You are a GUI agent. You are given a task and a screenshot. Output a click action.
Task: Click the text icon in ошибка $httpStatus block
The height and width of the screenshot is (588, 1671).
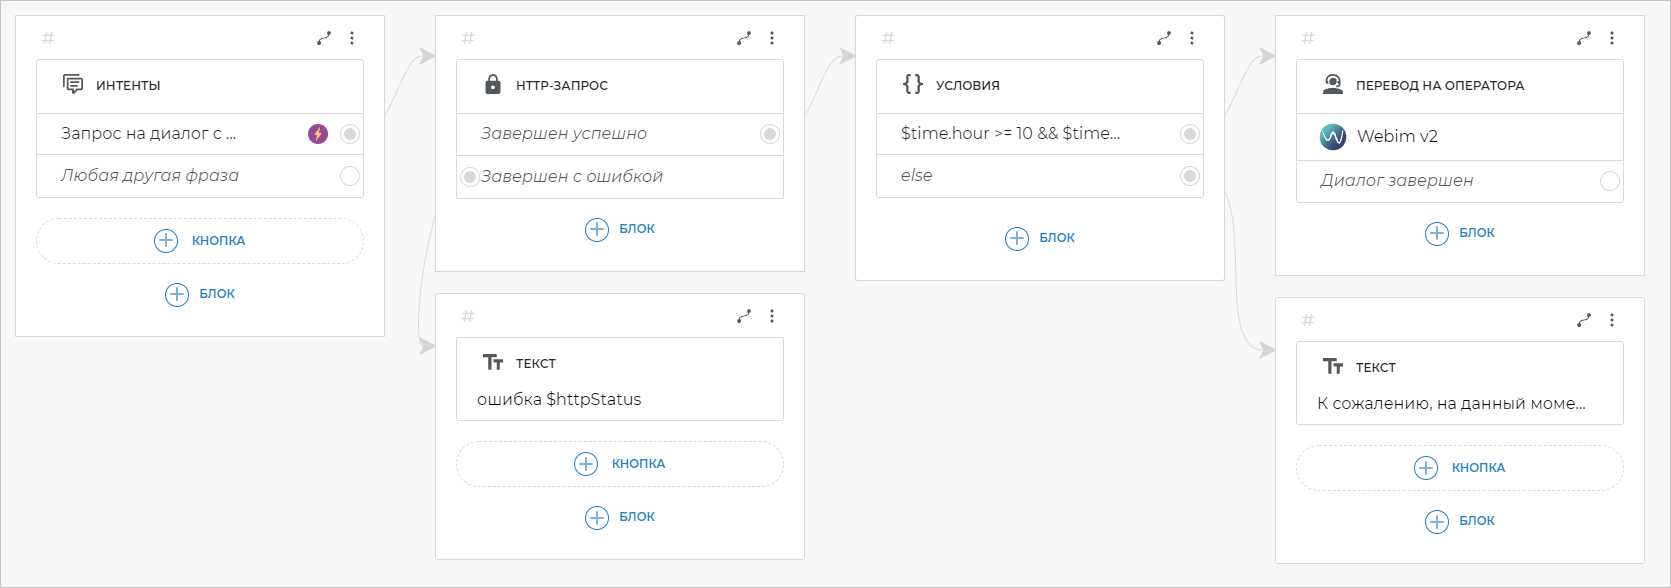pos(492,362)
